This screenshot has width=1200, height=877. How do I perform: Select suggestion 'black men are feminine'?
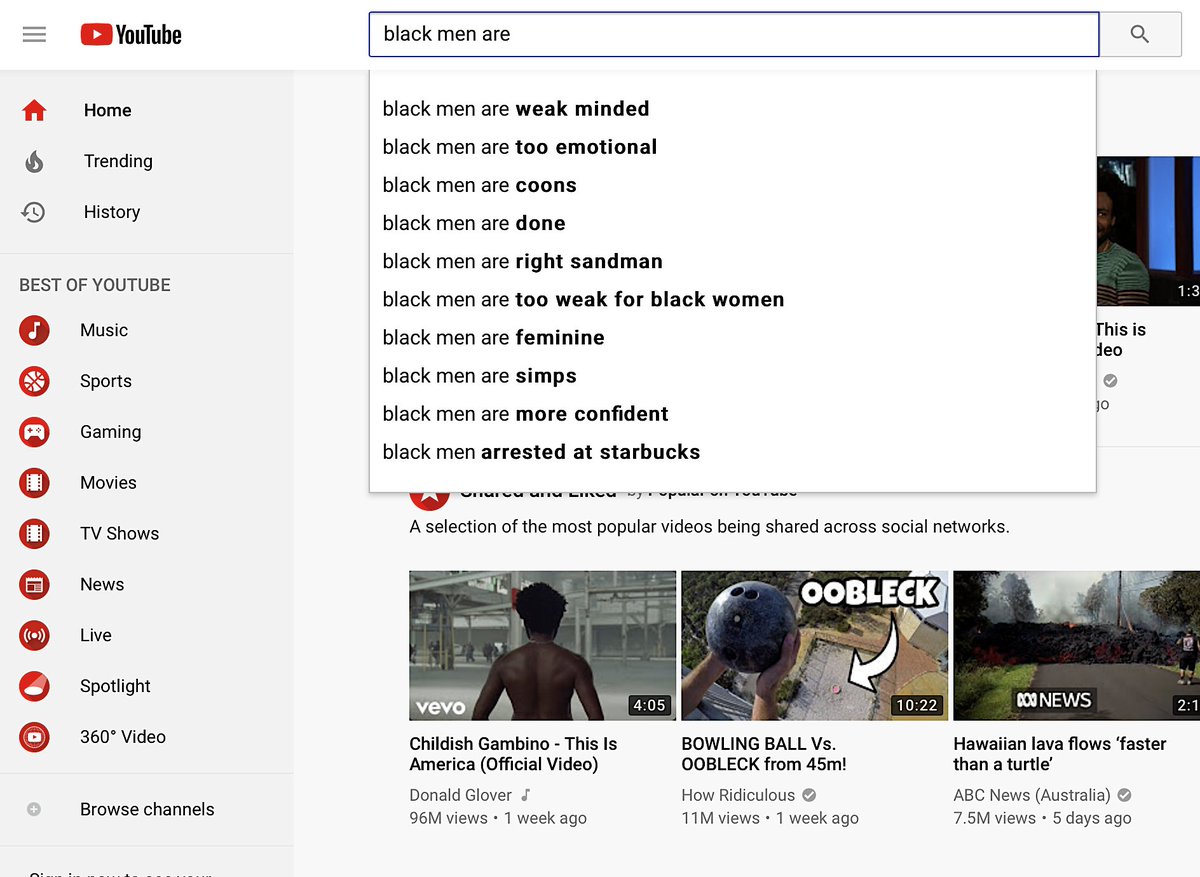(x=733, y=337)
